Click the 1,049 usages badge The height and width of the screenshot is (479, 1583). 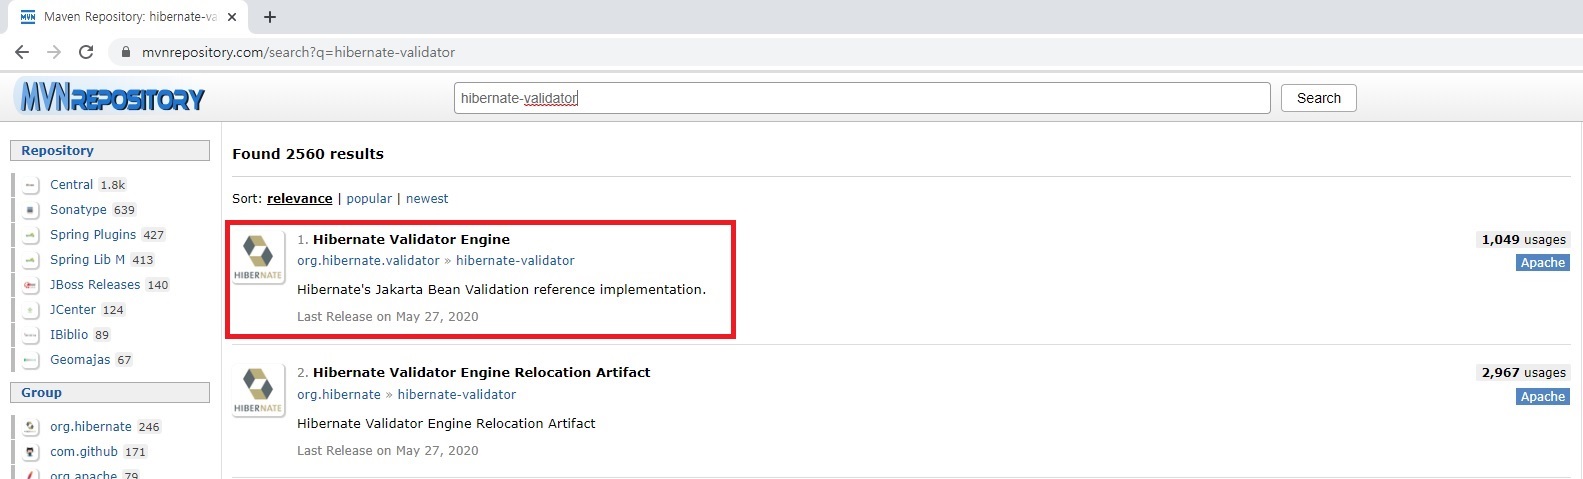pos(1523,240)
